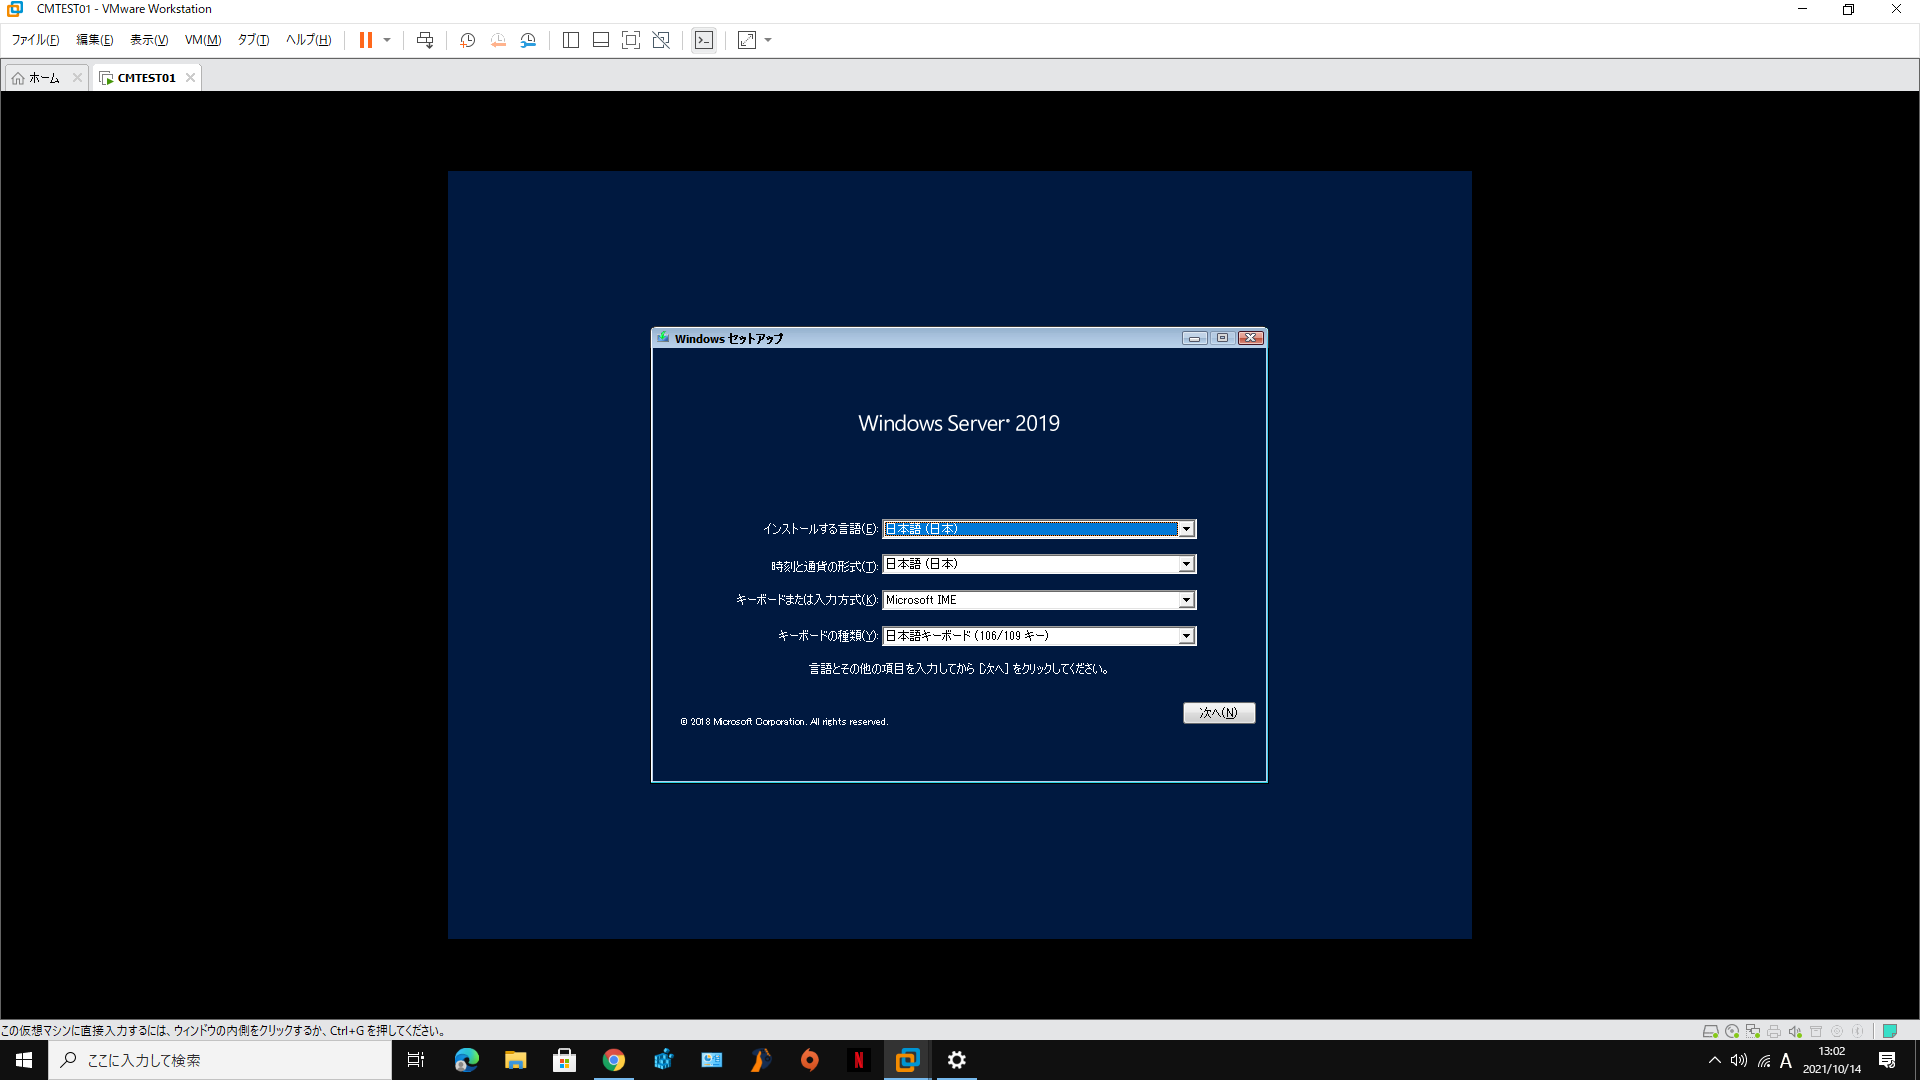Toggle the thumbnail bar visibility

pyautogui.click(x=601, y=40)
